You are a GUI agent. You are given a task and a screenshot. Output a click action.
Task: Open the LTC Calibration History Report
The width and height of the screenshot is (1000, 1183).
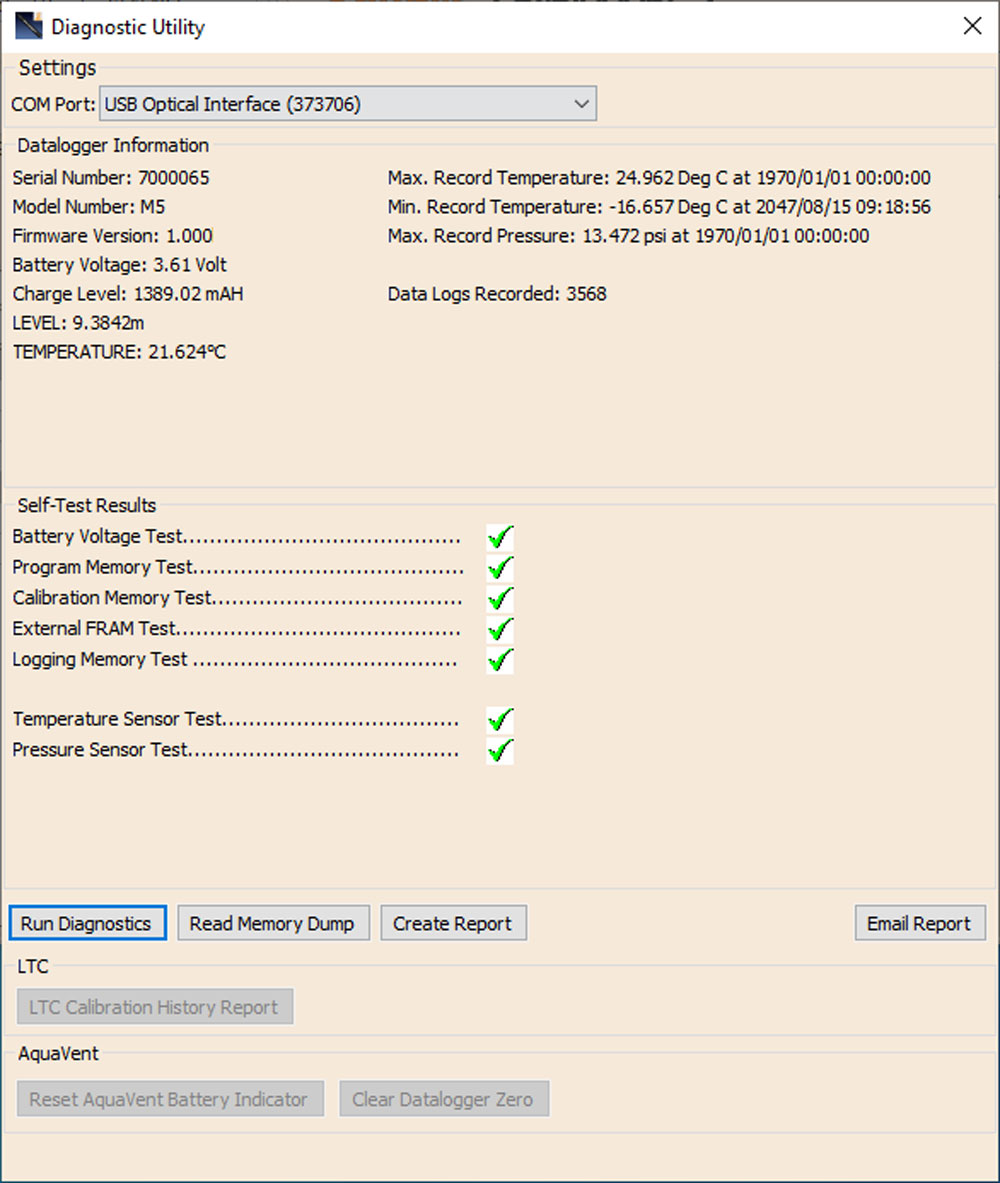tap(154, 1006)
